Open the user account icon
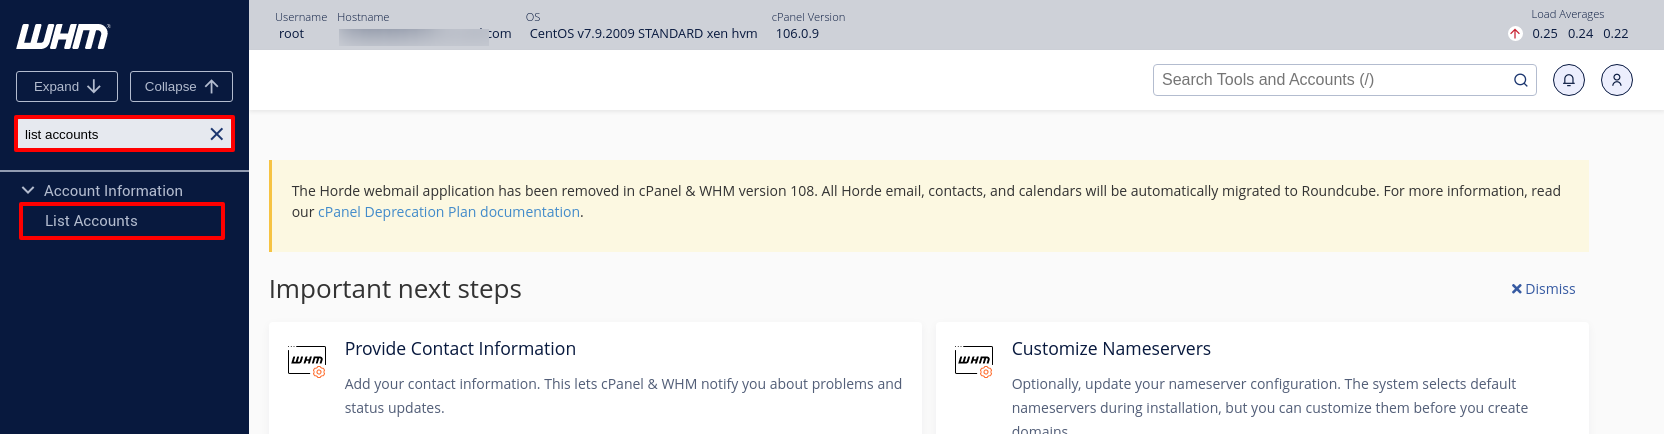The height and width of the screenshot is (434, 1664). click(1617, 80)
